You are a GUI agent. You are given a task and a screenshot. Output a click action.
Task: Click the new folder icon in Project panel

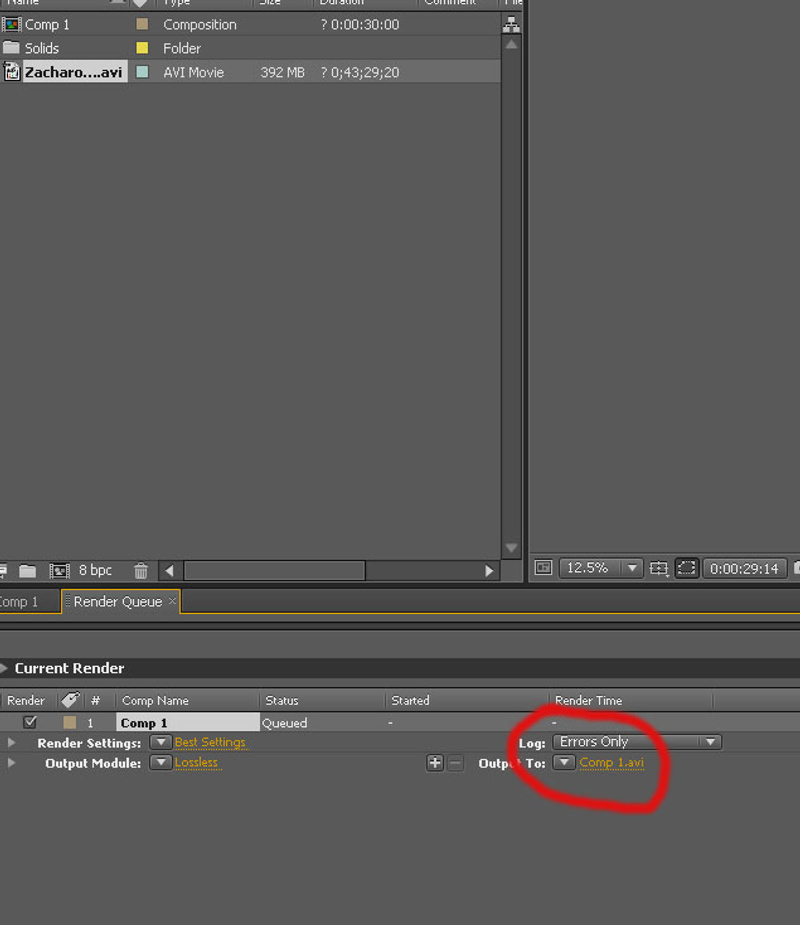28,570
